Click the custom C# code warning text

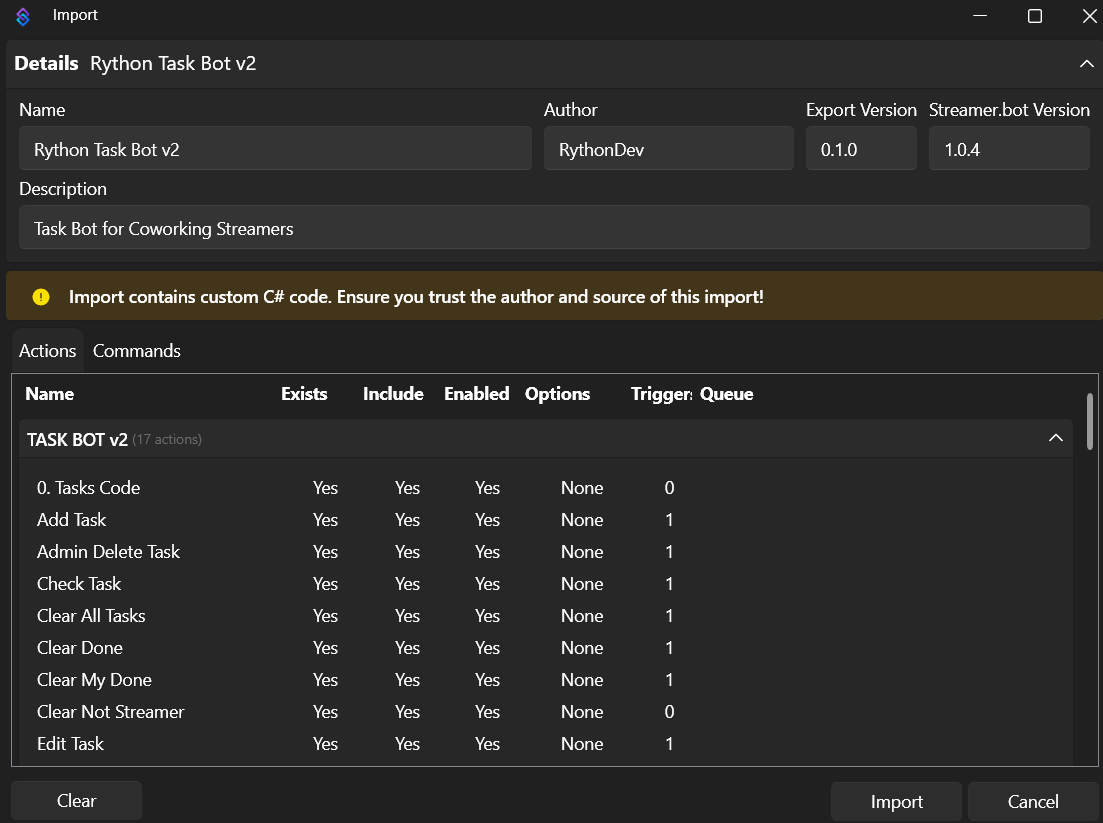(x=416, y=297)
